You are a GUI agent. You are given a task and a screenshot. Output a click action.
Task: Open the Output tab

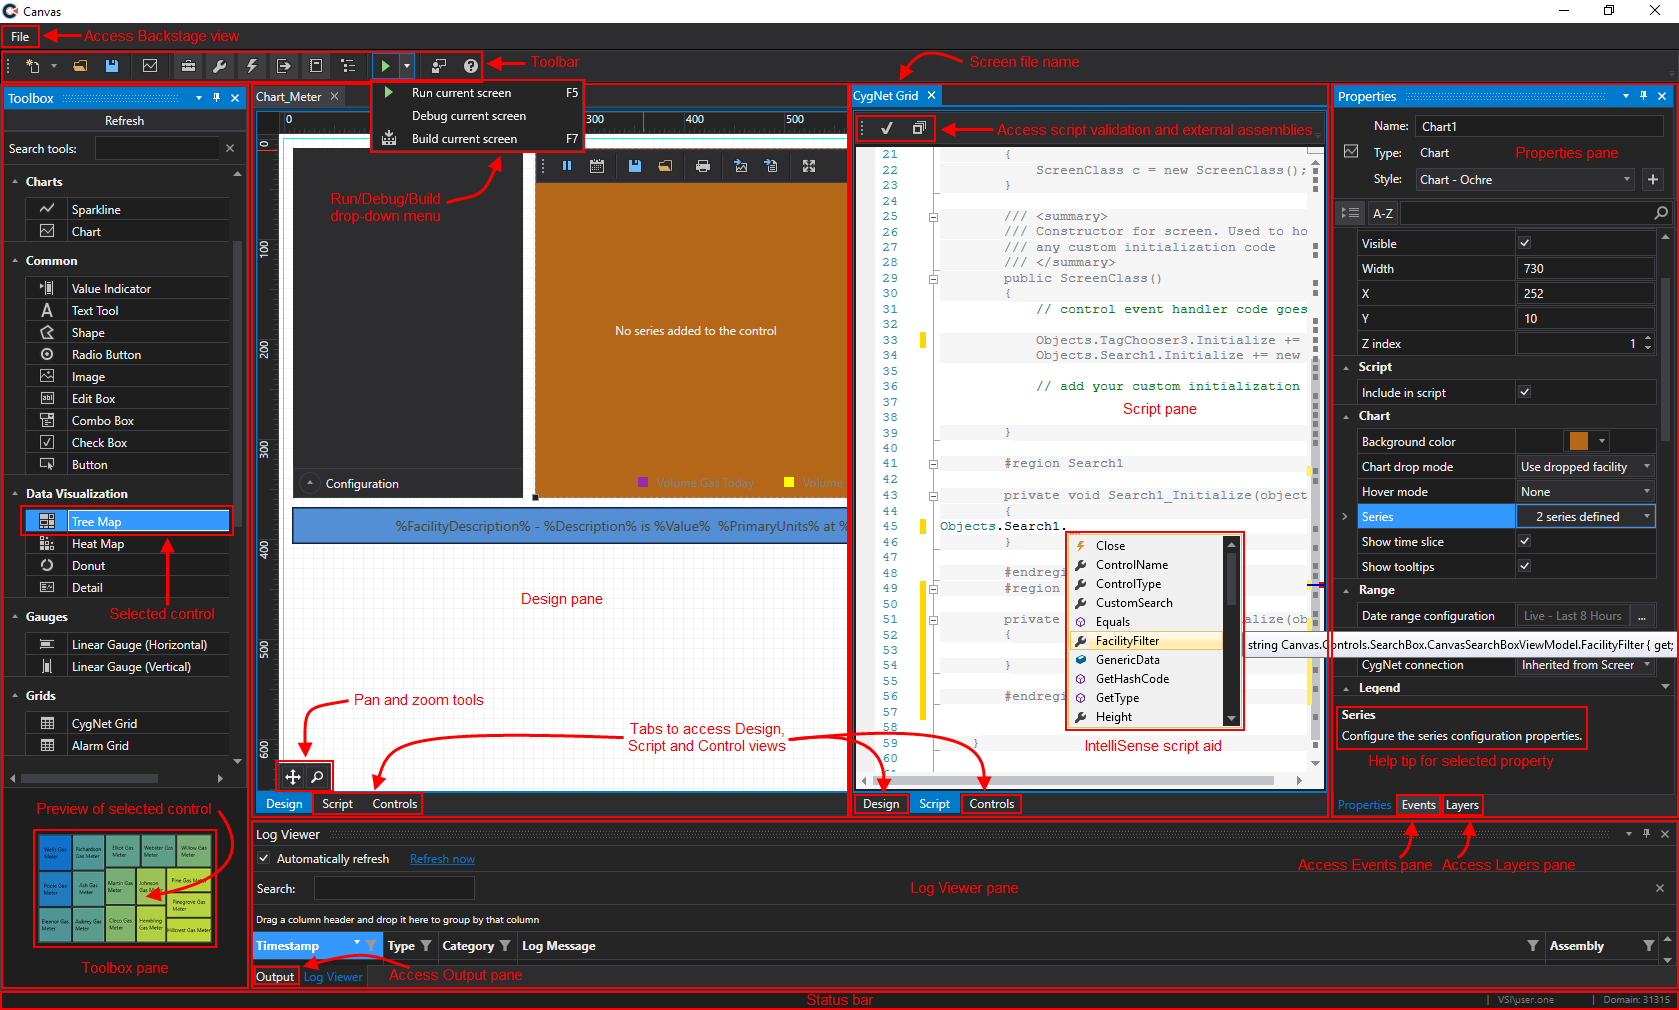pos(275,977)
